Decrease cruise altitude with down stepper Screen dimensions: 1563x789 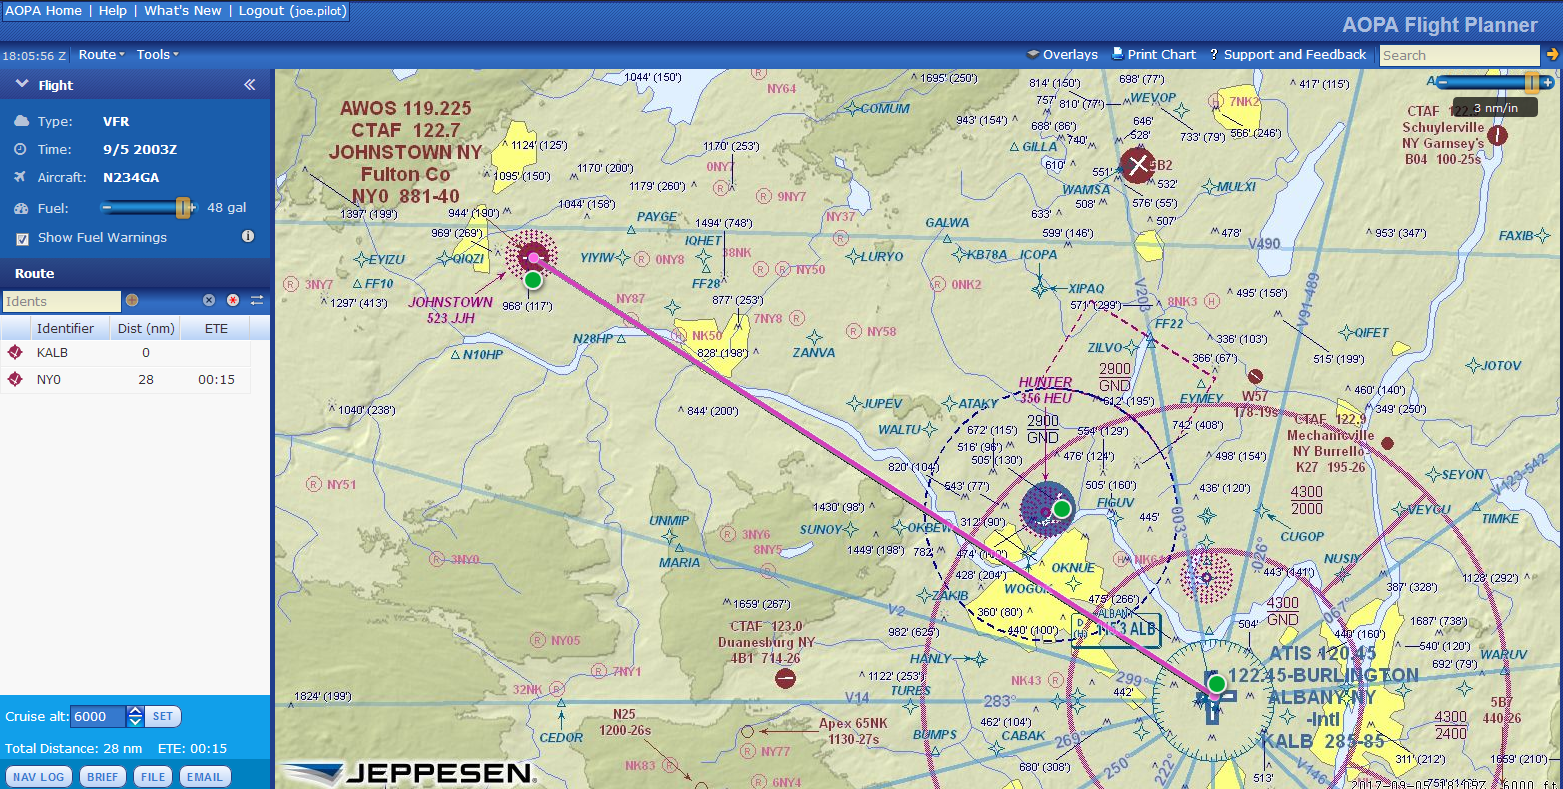(136, 721)
